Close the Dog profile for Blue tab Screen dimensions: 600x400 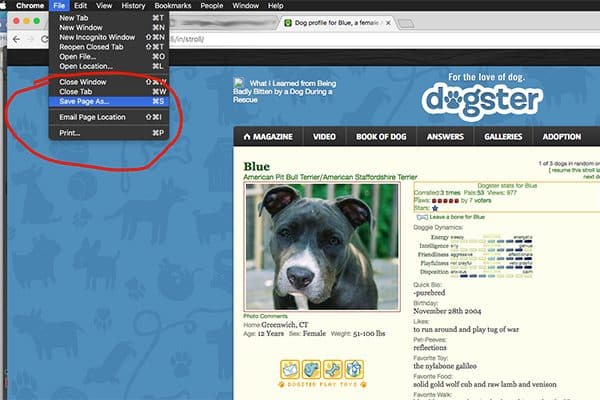click(388, 23)
